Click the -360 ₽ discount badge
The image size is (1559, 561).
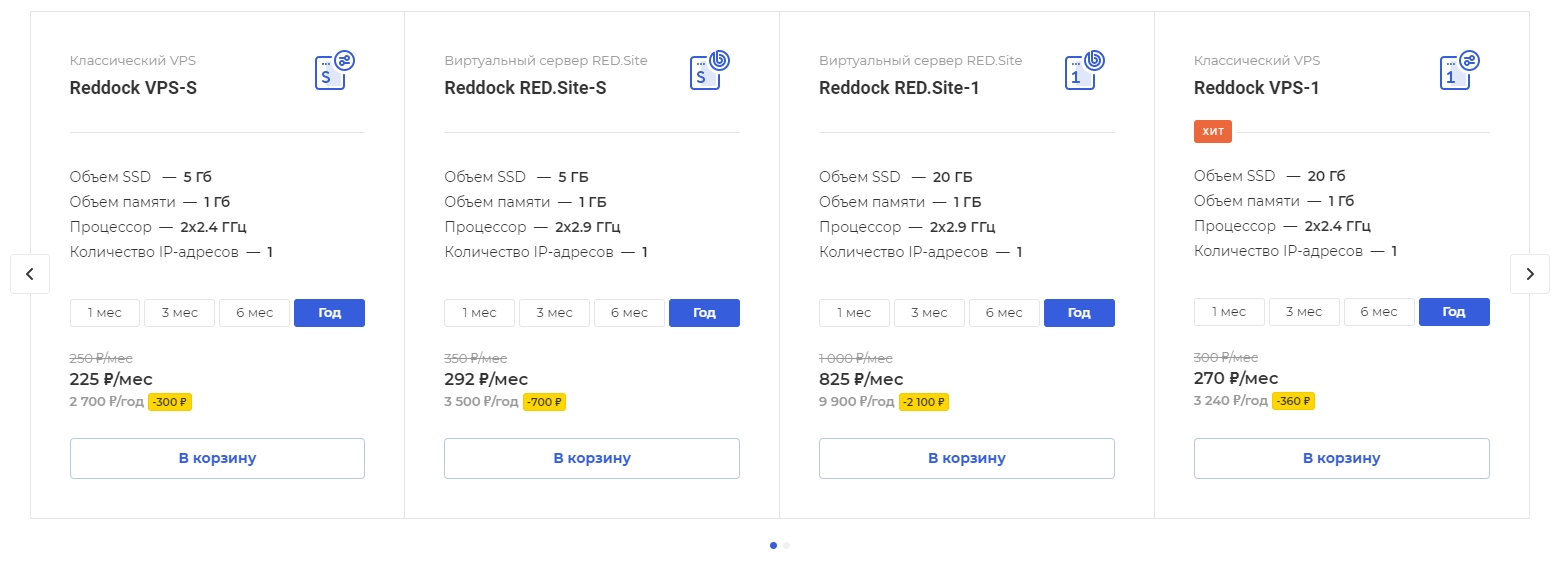point(1294,401)
